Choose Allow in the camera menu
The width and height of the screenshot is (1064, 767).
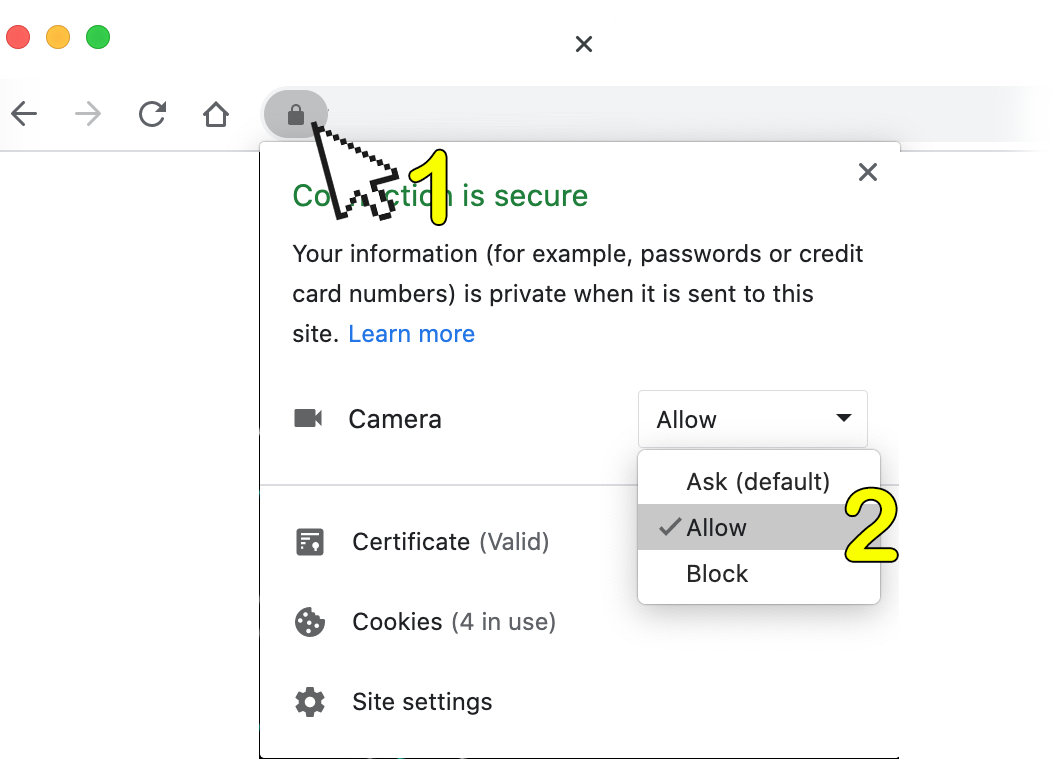716,528
